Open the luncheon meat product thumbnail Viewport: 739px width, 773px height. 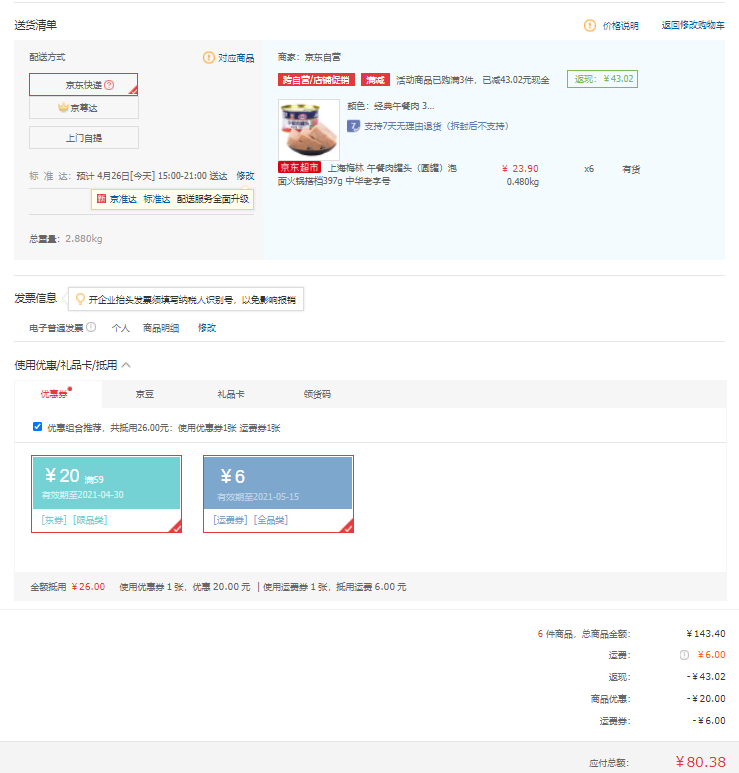pos(309,130)
